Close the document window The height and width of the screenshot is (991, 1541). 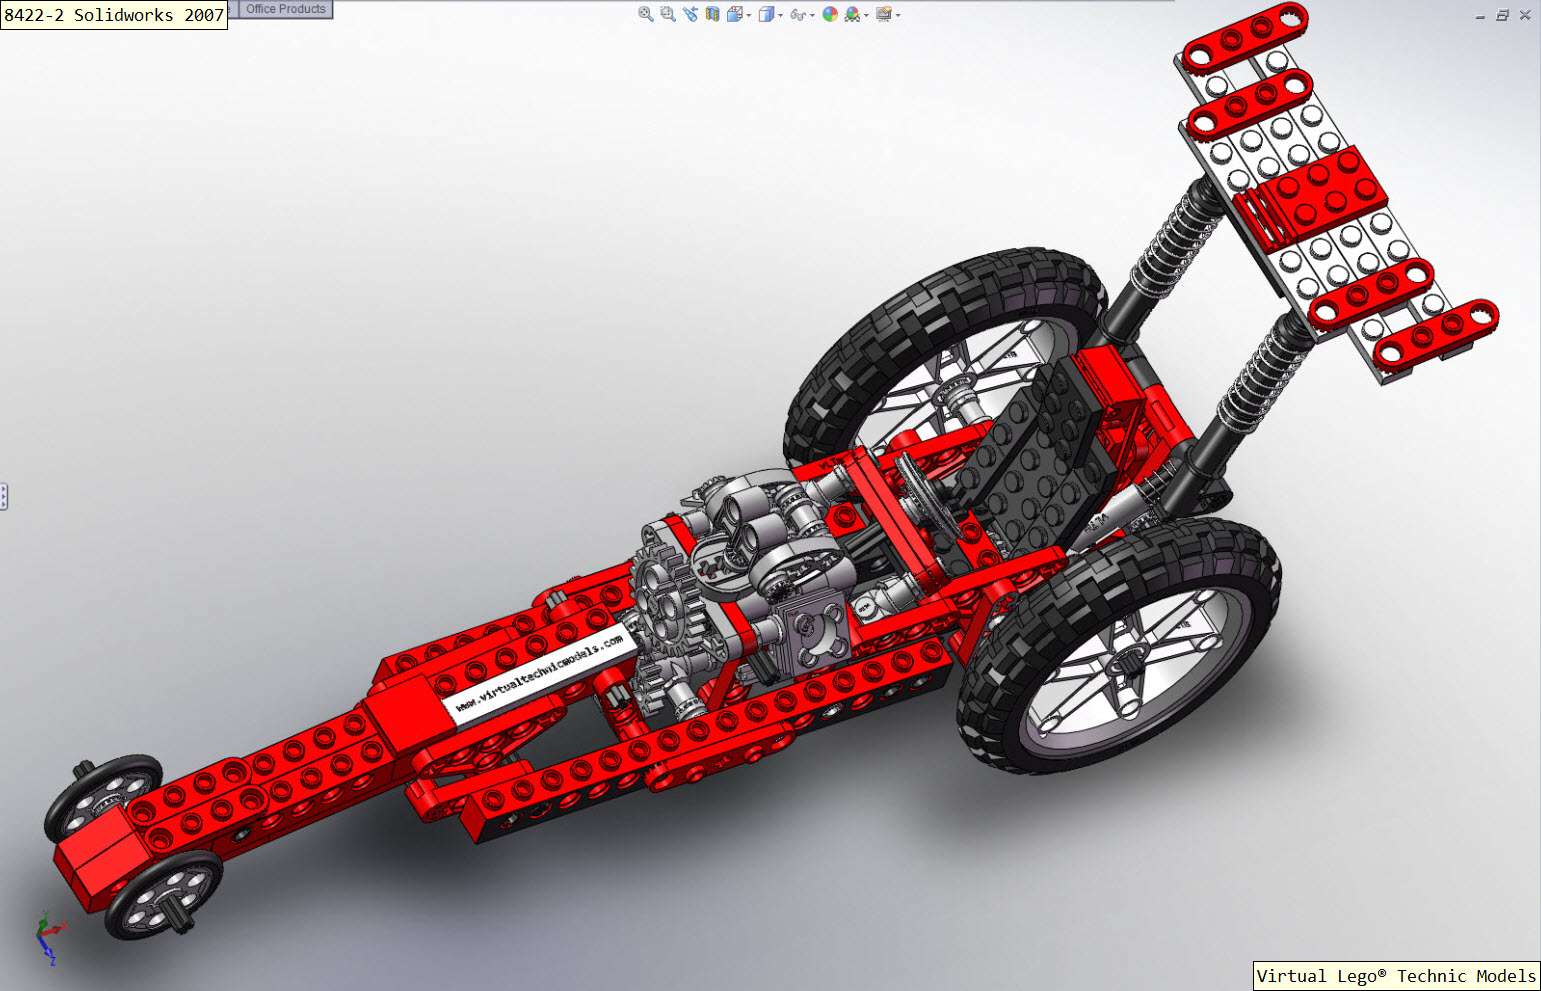pos(1525,15)
